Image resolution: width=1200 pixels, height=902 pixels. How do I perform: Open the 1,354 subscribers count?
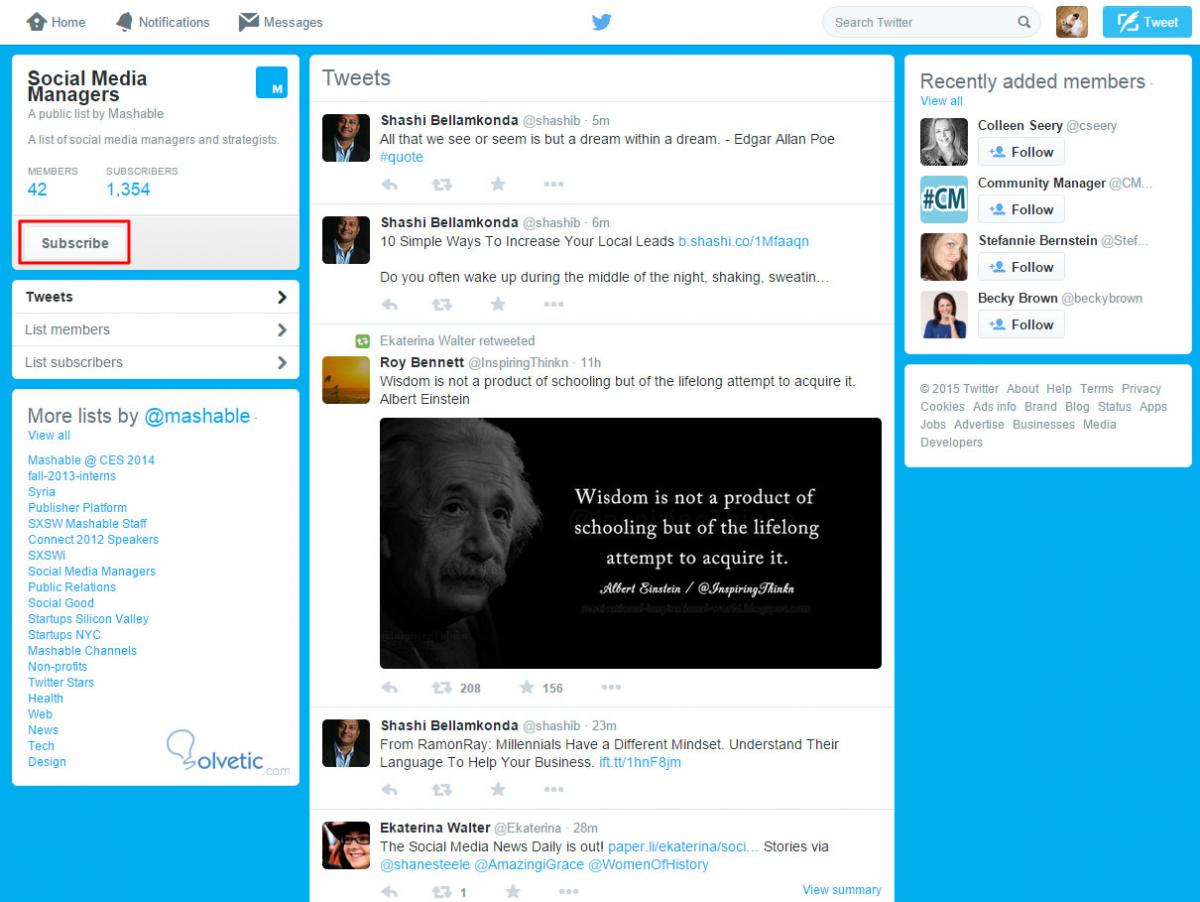point(128,189)
